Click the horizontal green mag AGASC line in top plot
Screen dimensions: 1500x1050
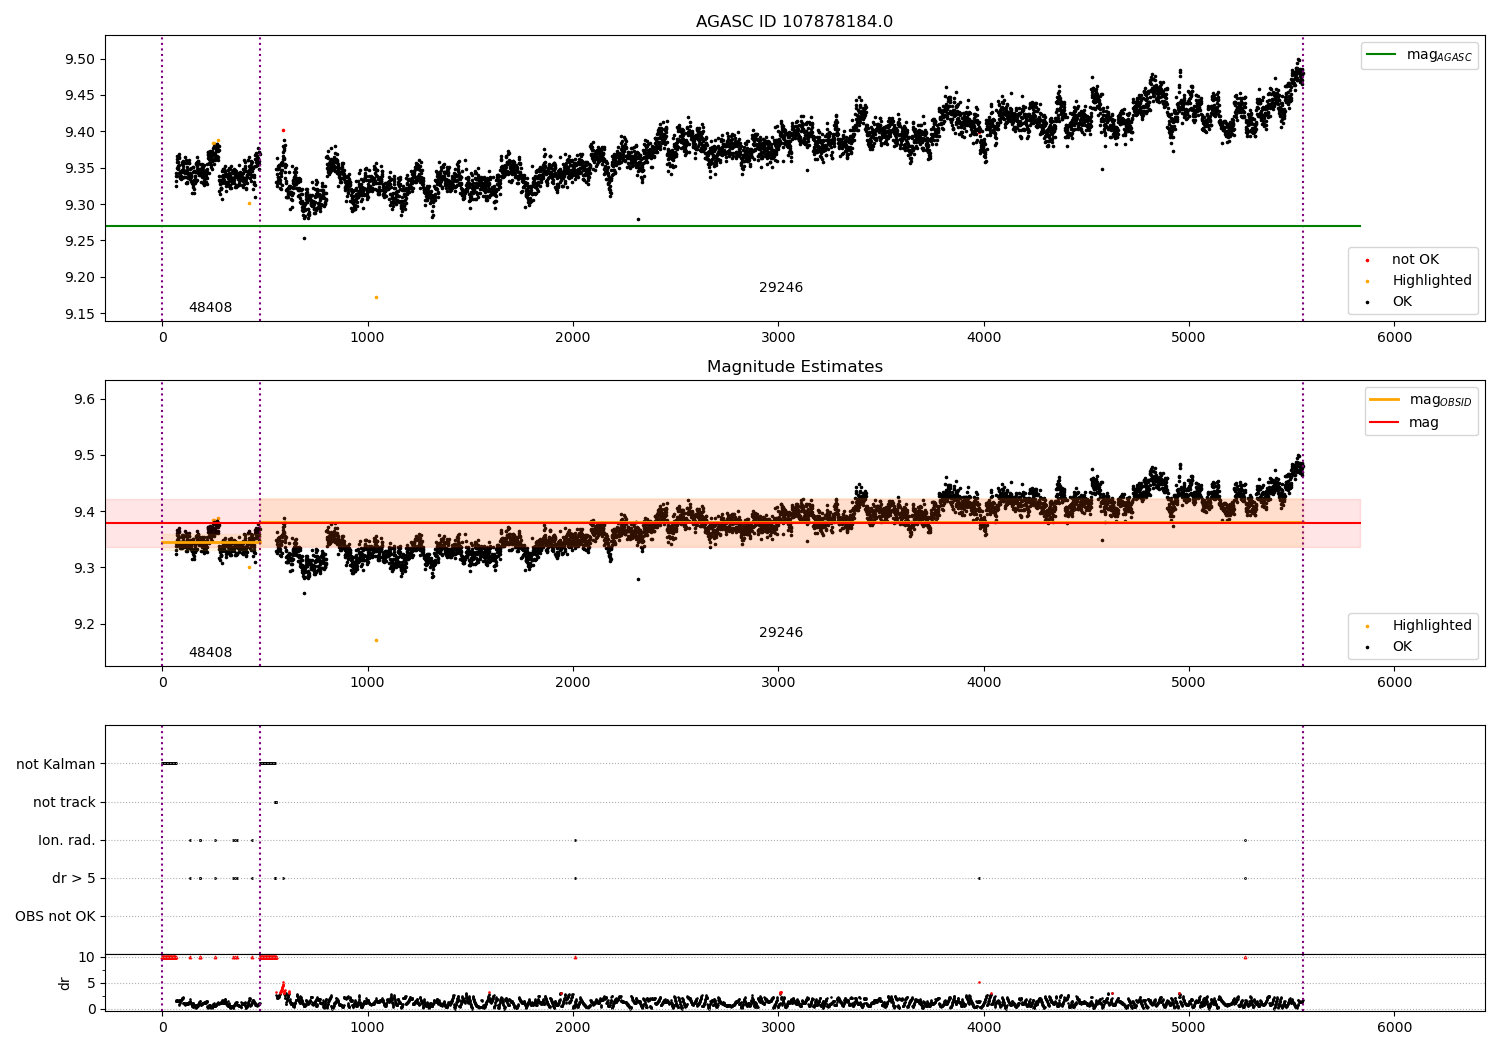[732, 226]
